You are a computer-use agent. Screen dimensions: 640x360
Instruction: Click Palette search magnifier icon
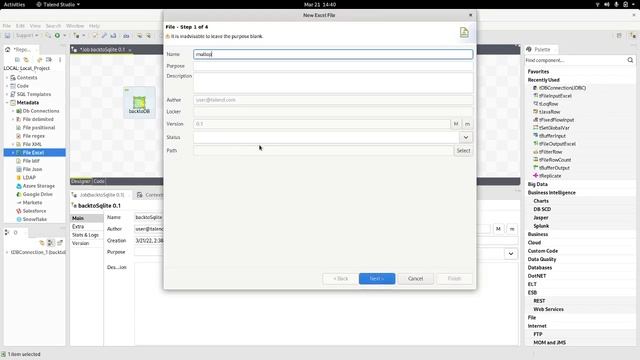pos(630,60)
